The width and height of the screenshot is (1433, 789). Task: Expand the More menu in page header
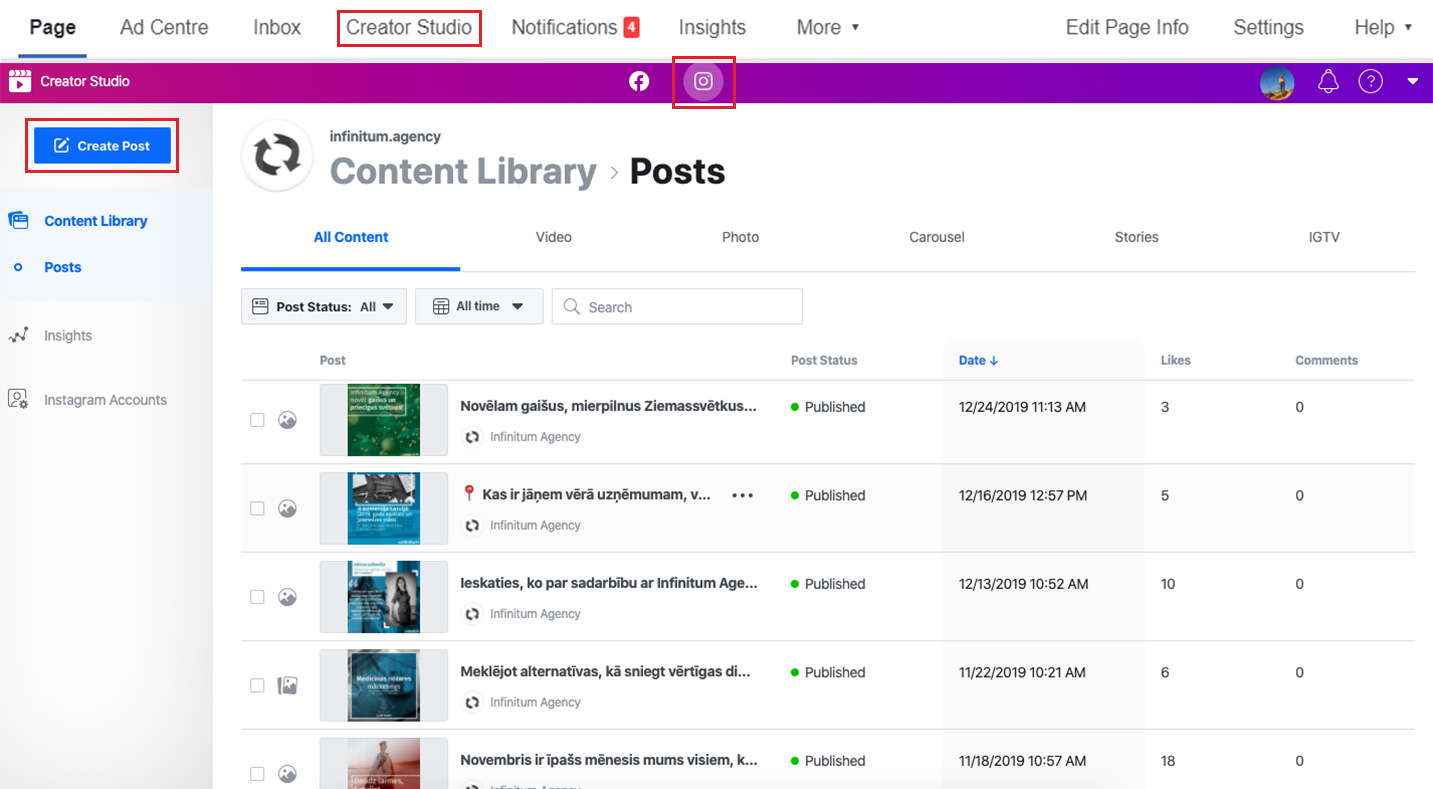[828, 28]
